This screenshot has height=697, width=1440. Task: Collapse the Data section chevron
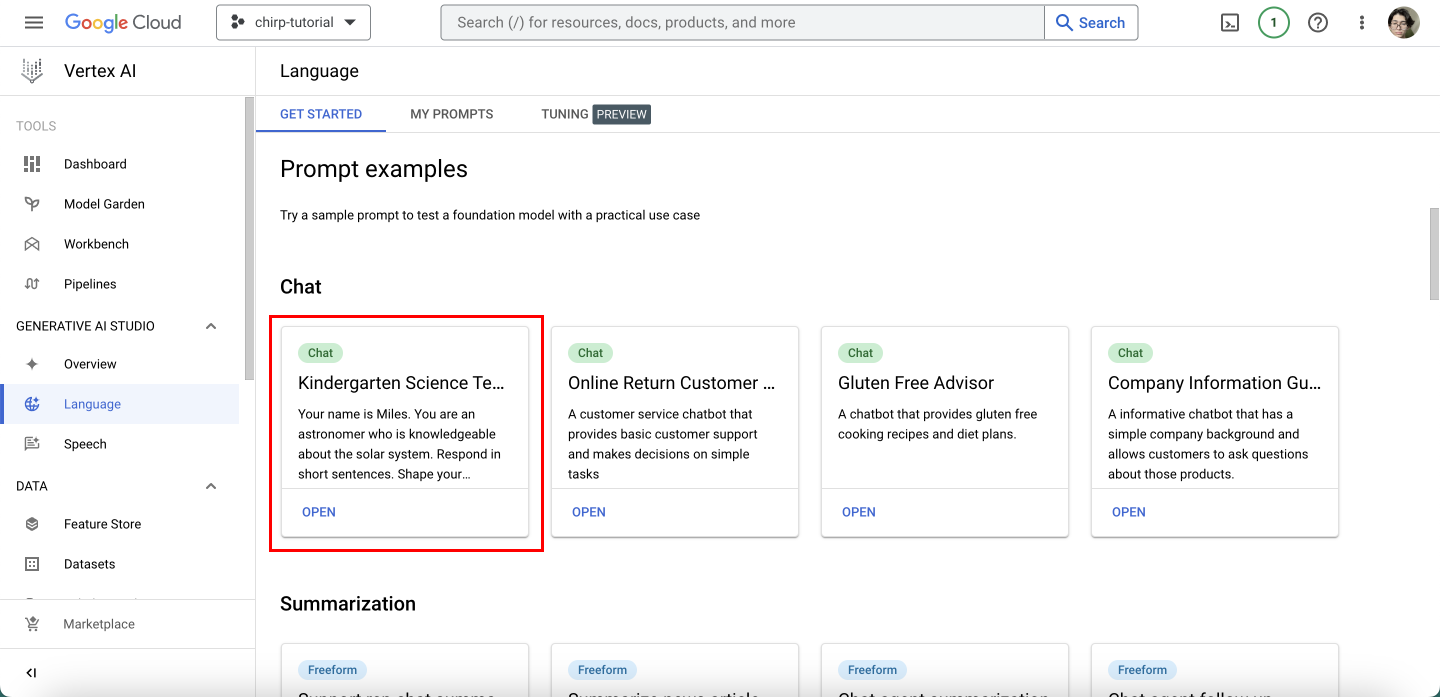pyautogui.click(x=211, y=486)
